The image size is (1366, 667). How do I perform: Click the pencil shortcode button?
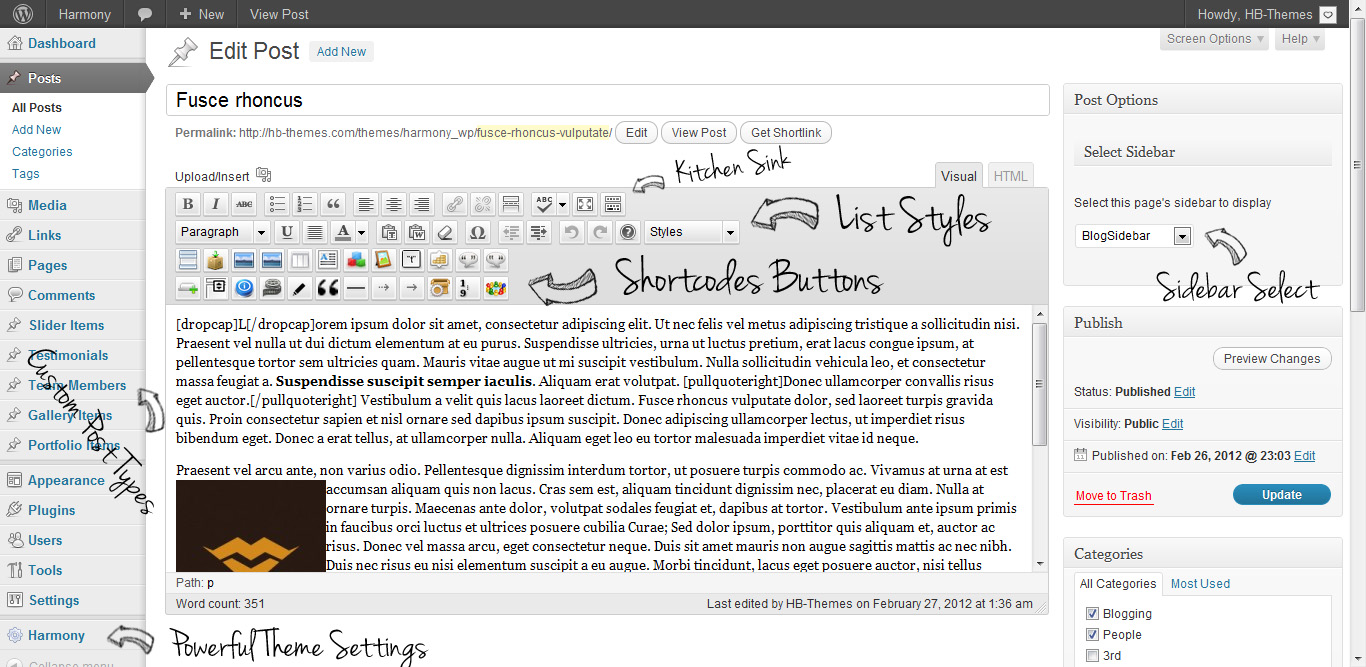300,288
